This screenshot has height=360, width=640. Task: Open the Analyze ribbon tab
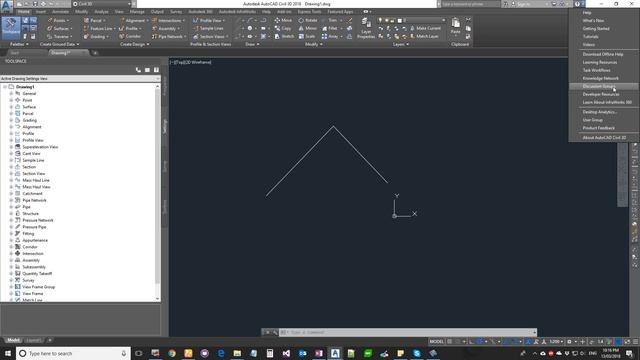click(101, 12)
